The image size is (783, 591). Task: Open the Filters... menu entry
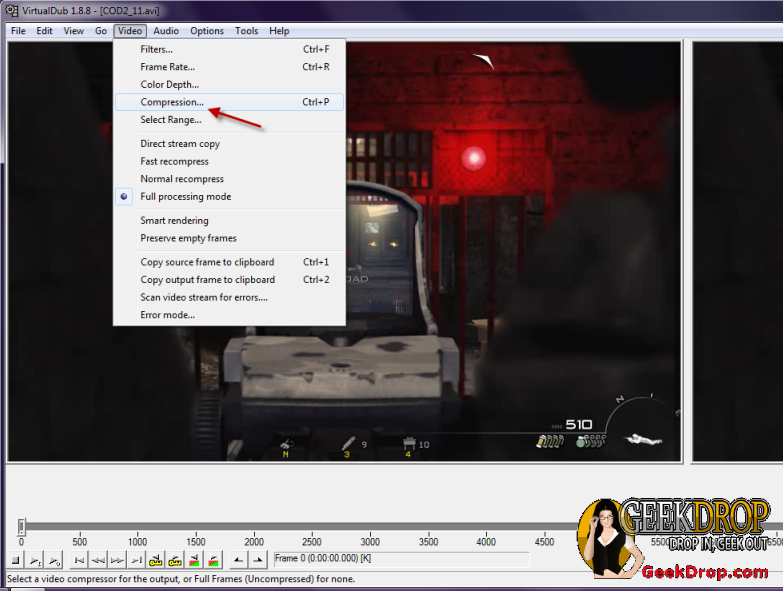pyautogui.click(x=156, y=49)
